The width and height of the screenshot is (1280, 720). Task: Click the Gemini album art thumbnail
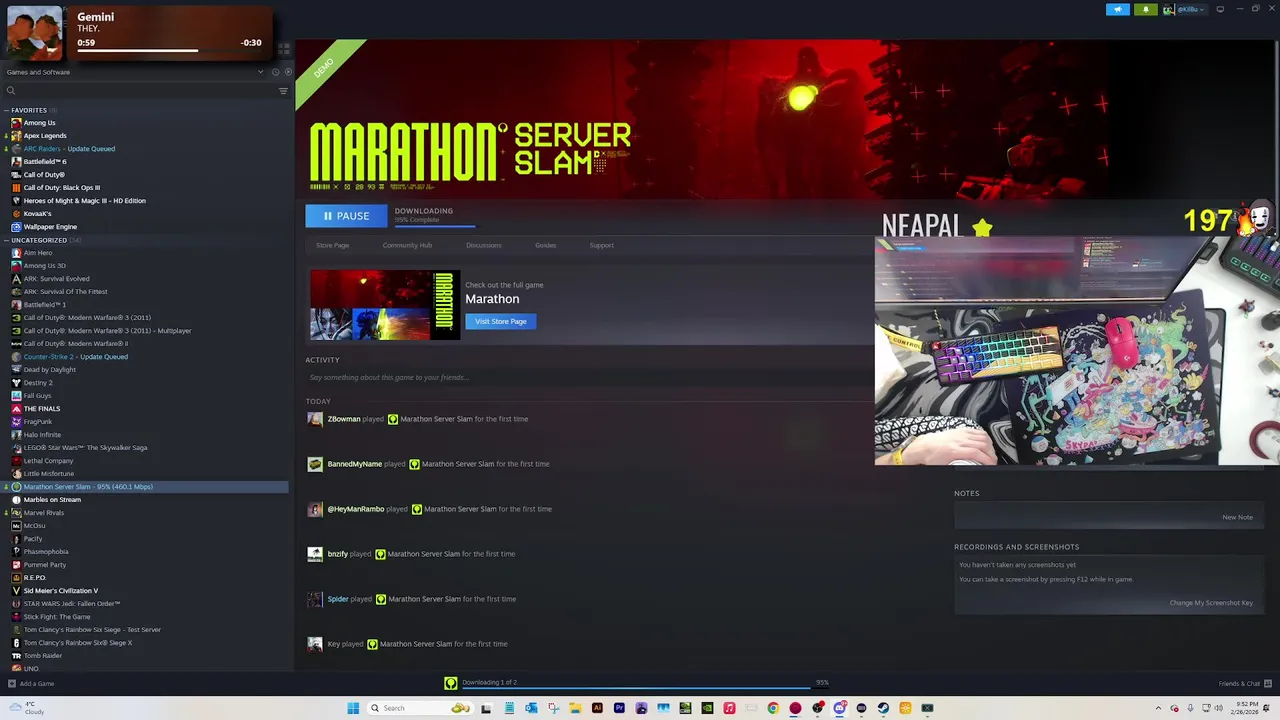tap(35, 33)
